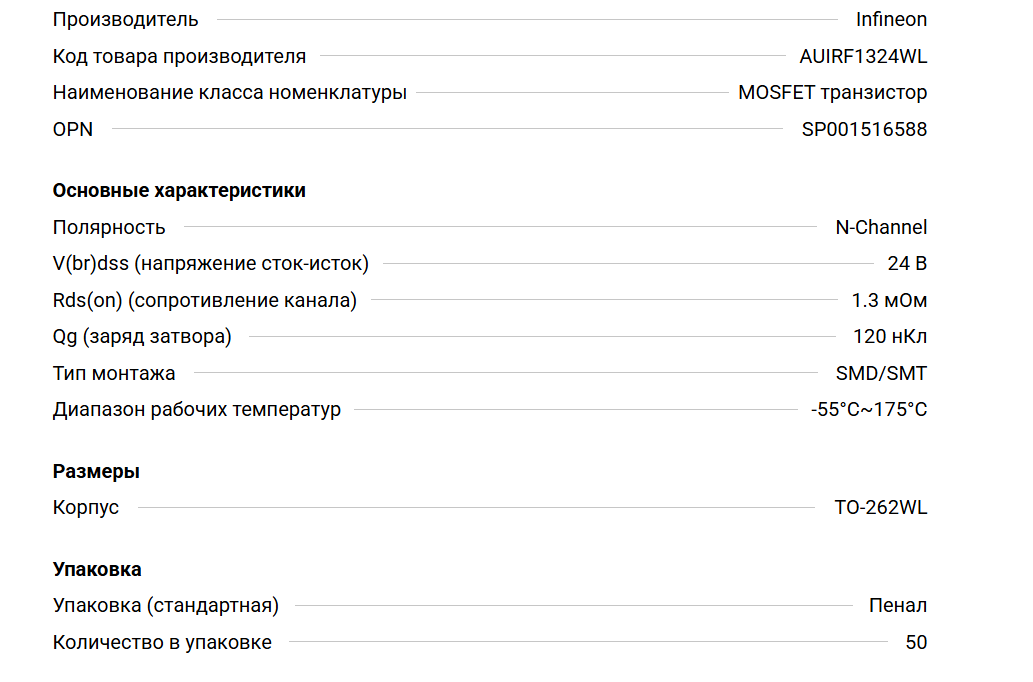
Task: Click the 24 В voltage value
Action: click(x=907, y=264)
